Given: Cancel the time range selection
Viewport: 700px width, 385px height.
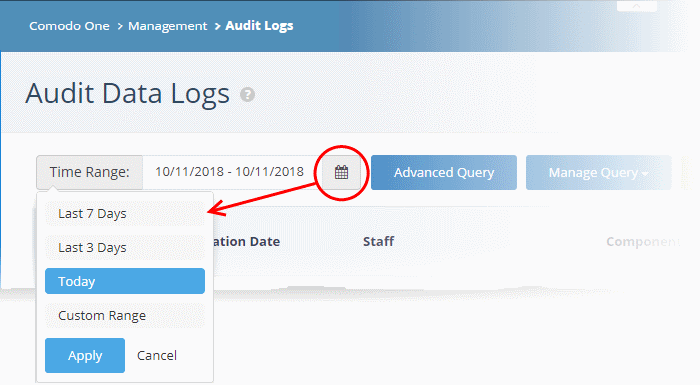Looking at the screenshot, I should [x=157, y=356].
